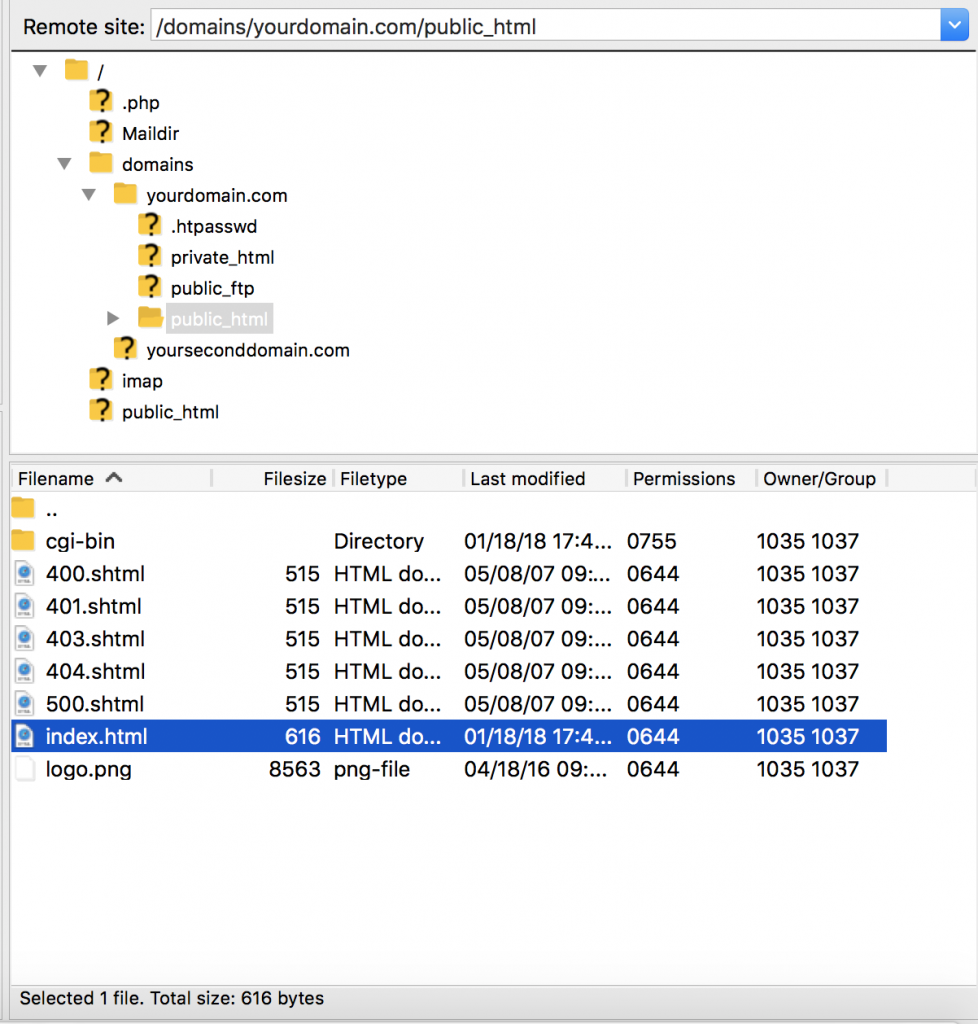Click the question-mark icon next to Maildir
Screen dimensions: 978x1024
(x=101, y=132)
